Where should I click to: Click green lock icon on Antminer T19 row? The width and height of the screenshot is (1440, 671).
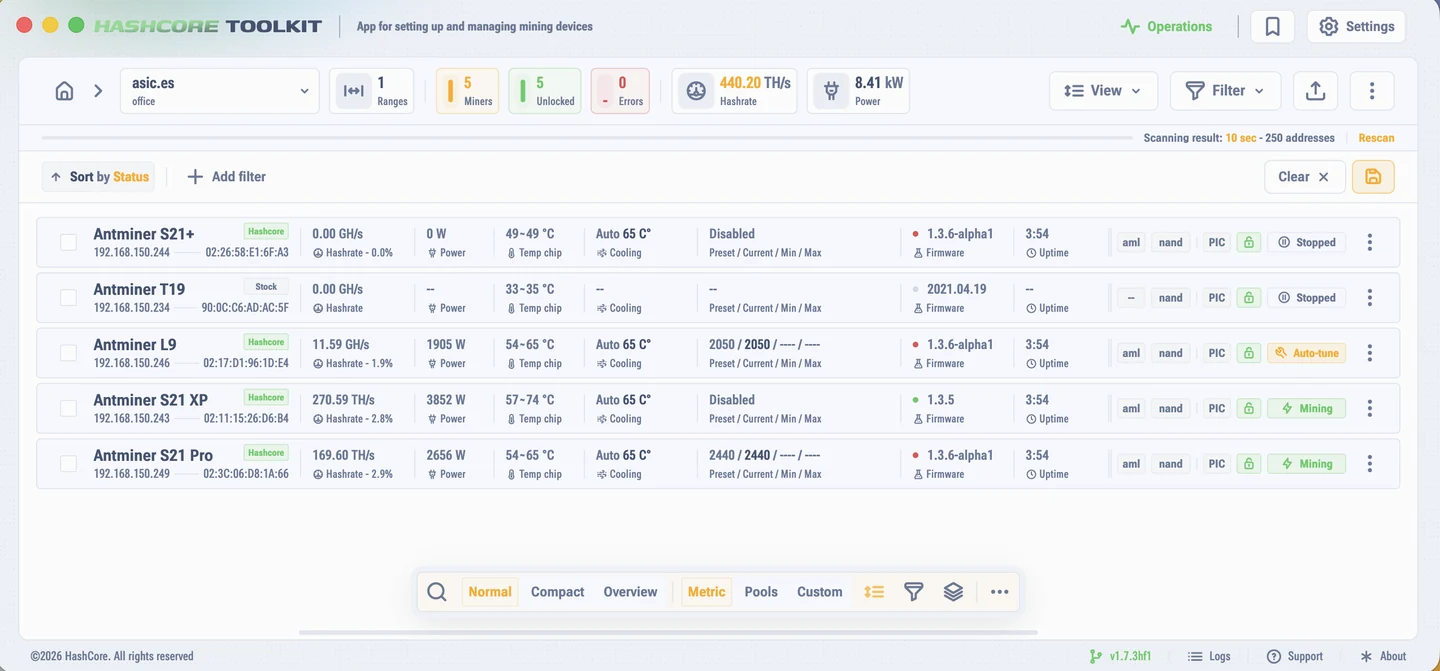[1248, 298]
